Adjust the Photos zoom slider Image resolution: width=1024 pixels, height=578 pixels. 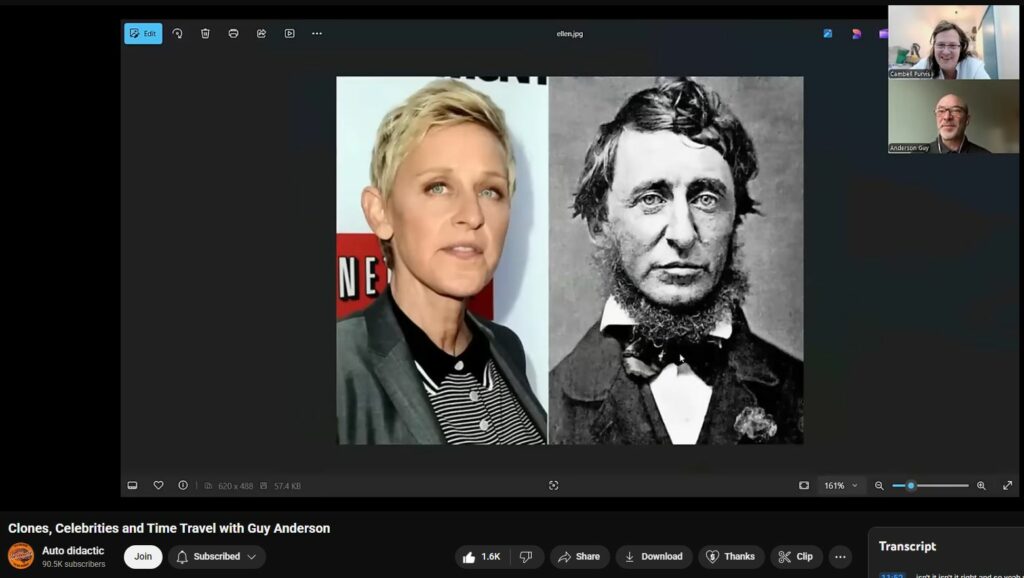coord(930,485)
